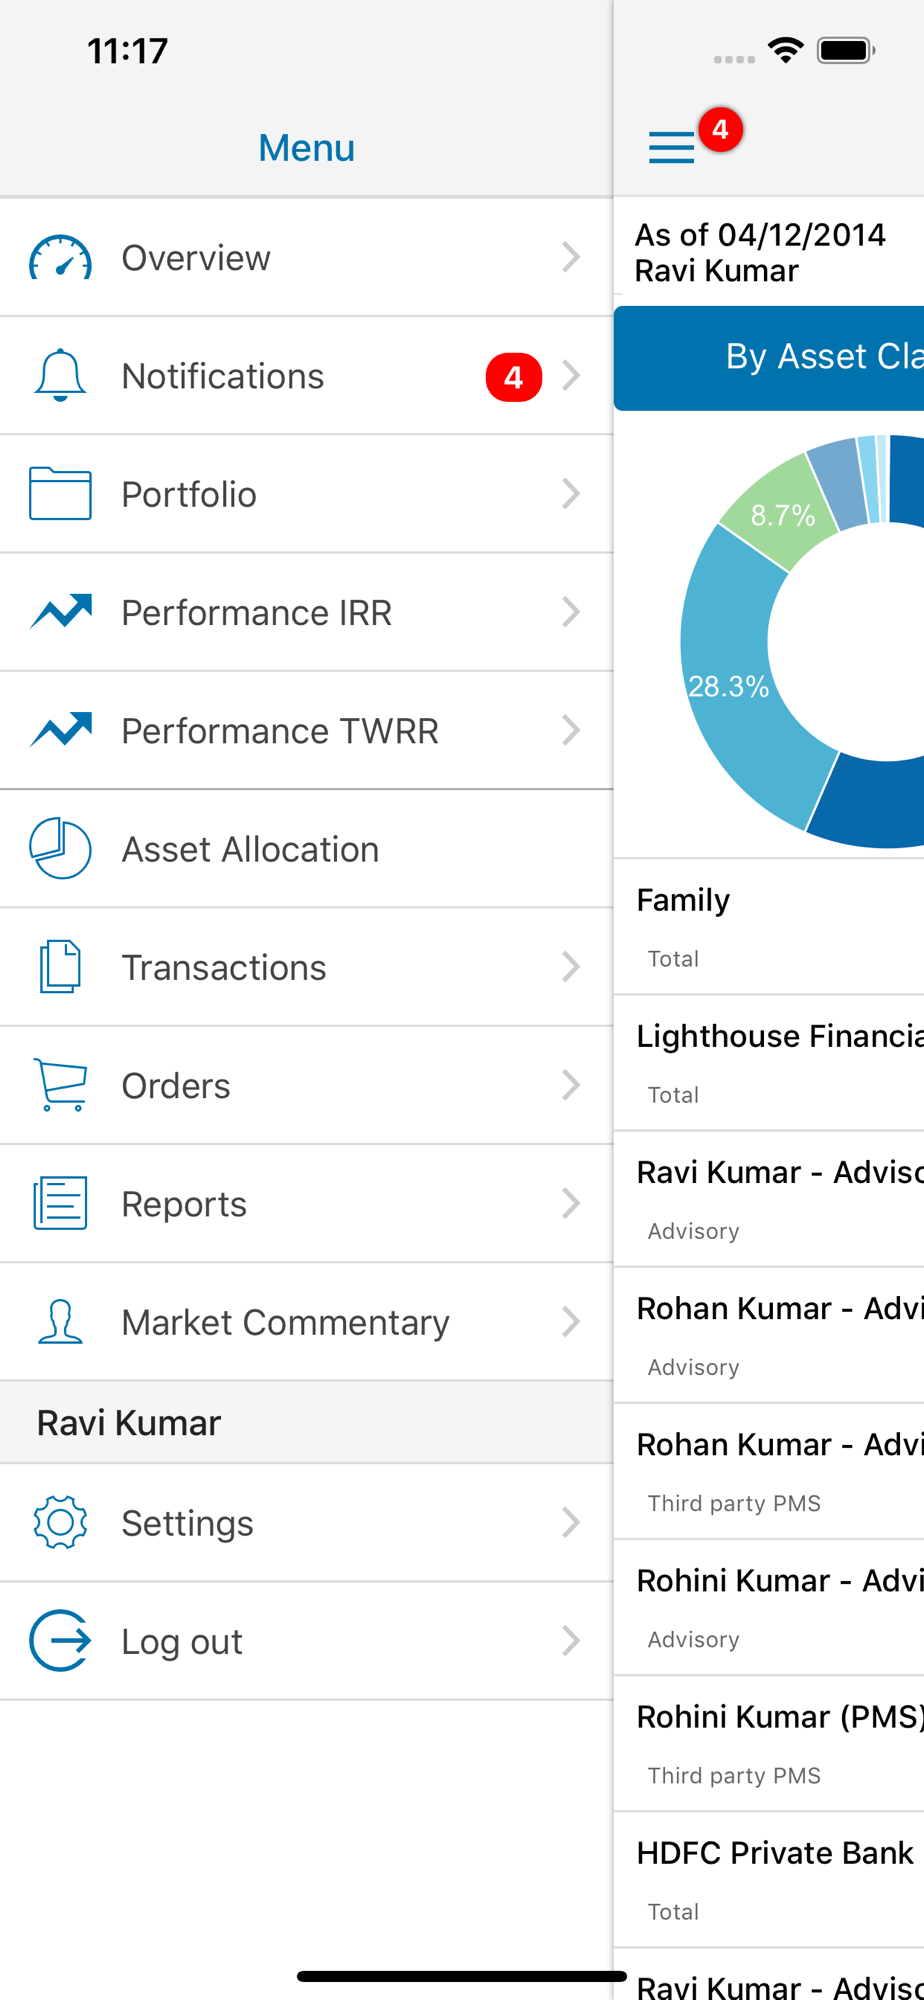This screenshot has height=2000, width=924.
Task: Open the Portfolio folder icon
Action: pos(60,494)
